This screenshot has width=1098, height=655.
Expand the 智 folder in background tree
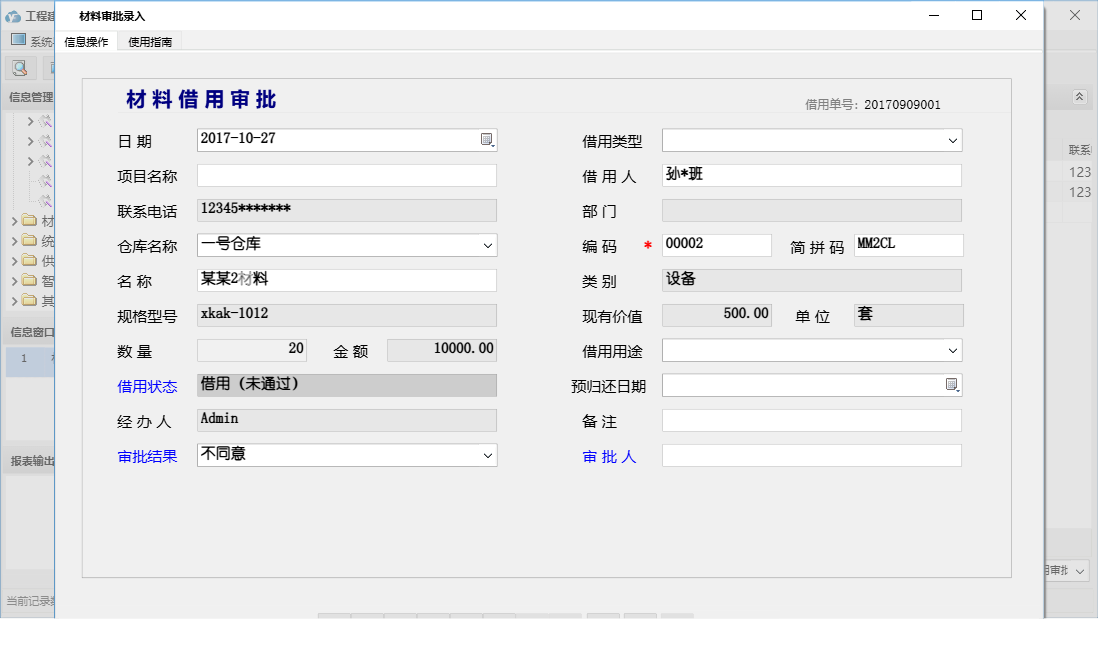point(14,281)
